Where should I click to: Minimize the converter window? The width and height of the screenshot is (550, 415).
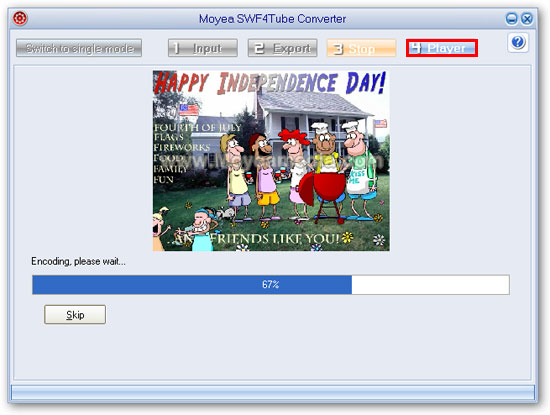click(x=511, y=18)
